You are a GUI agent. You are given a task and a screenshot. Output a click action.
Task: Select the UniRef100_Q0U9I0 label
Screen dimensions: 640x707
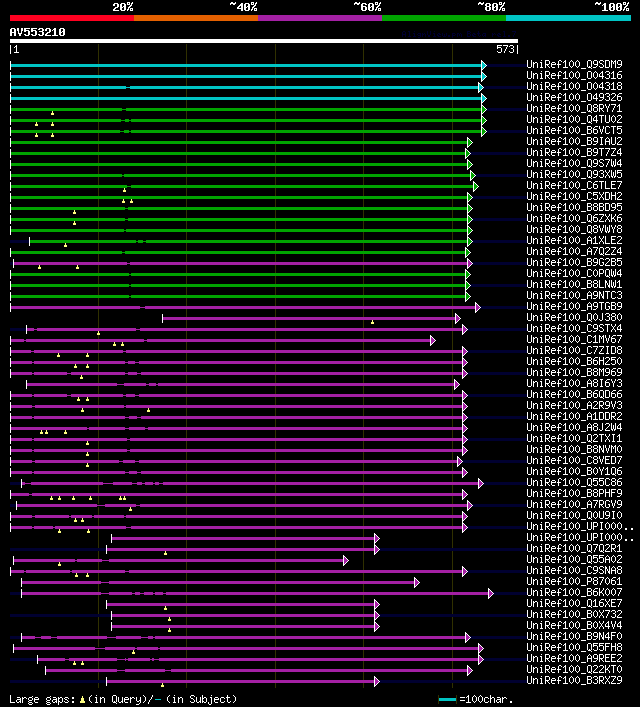(x=574, y=515)
